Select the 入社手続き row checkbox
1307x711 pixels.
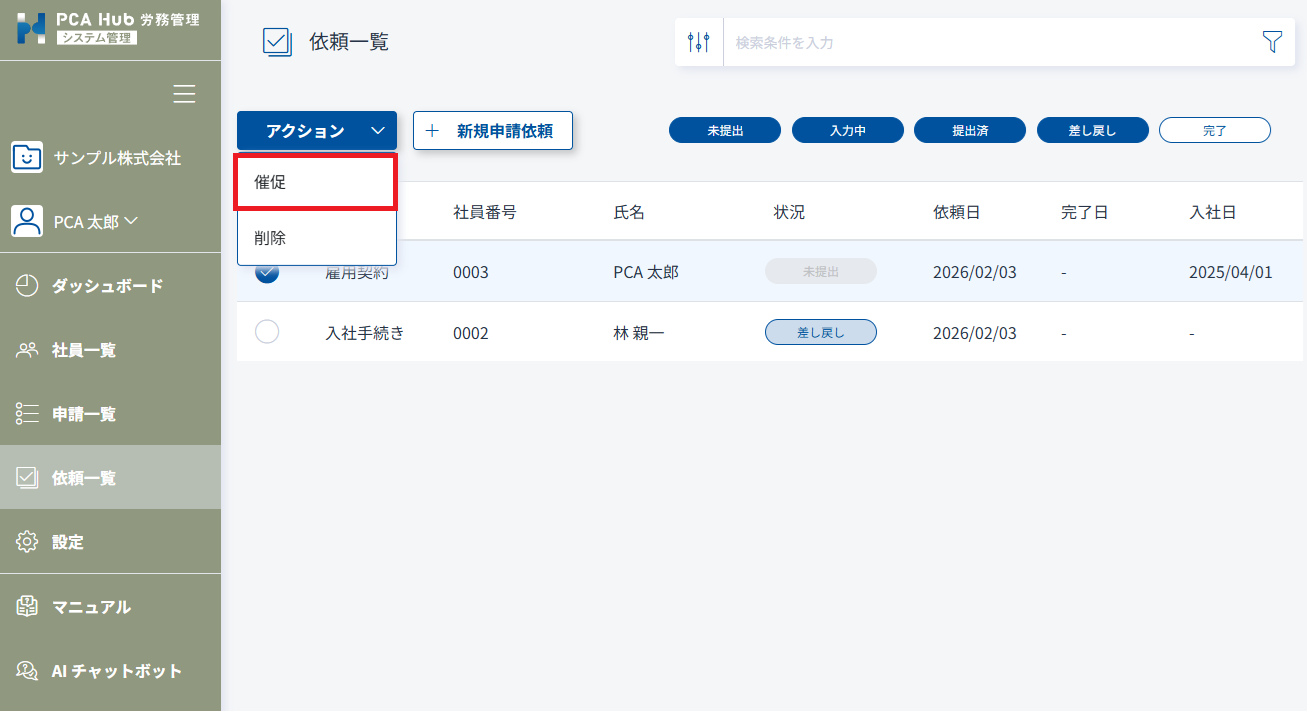(267, 332)
